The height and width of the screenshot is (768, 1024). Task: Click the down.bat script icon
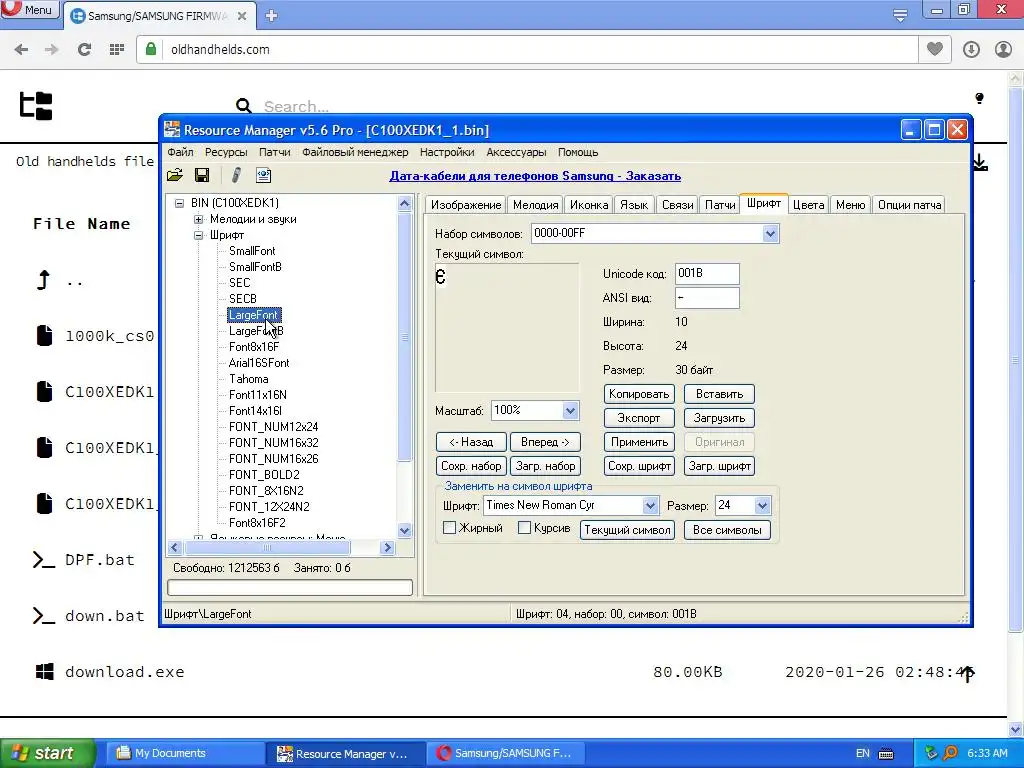coord(44,616)
